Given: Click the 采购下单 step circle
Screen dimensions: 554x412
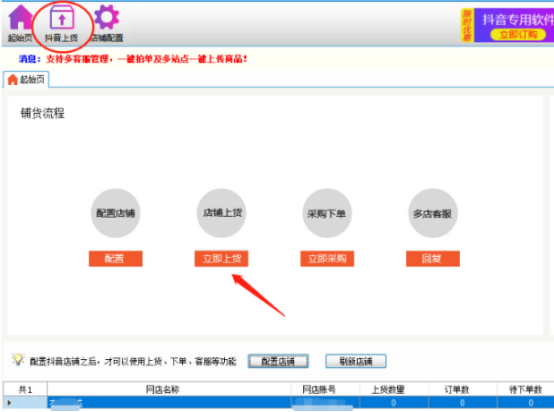Looking at the screenshot, I should click(327, 213).
